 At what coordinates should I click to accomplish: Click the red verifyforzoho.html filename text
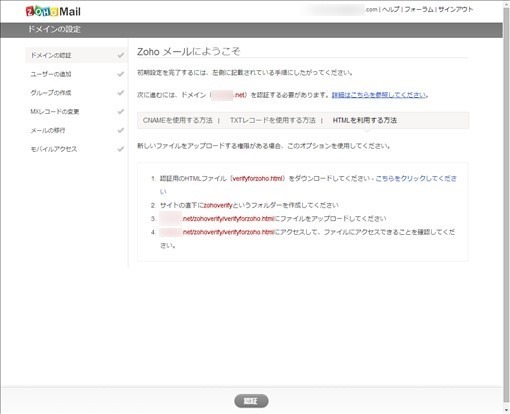257,179
